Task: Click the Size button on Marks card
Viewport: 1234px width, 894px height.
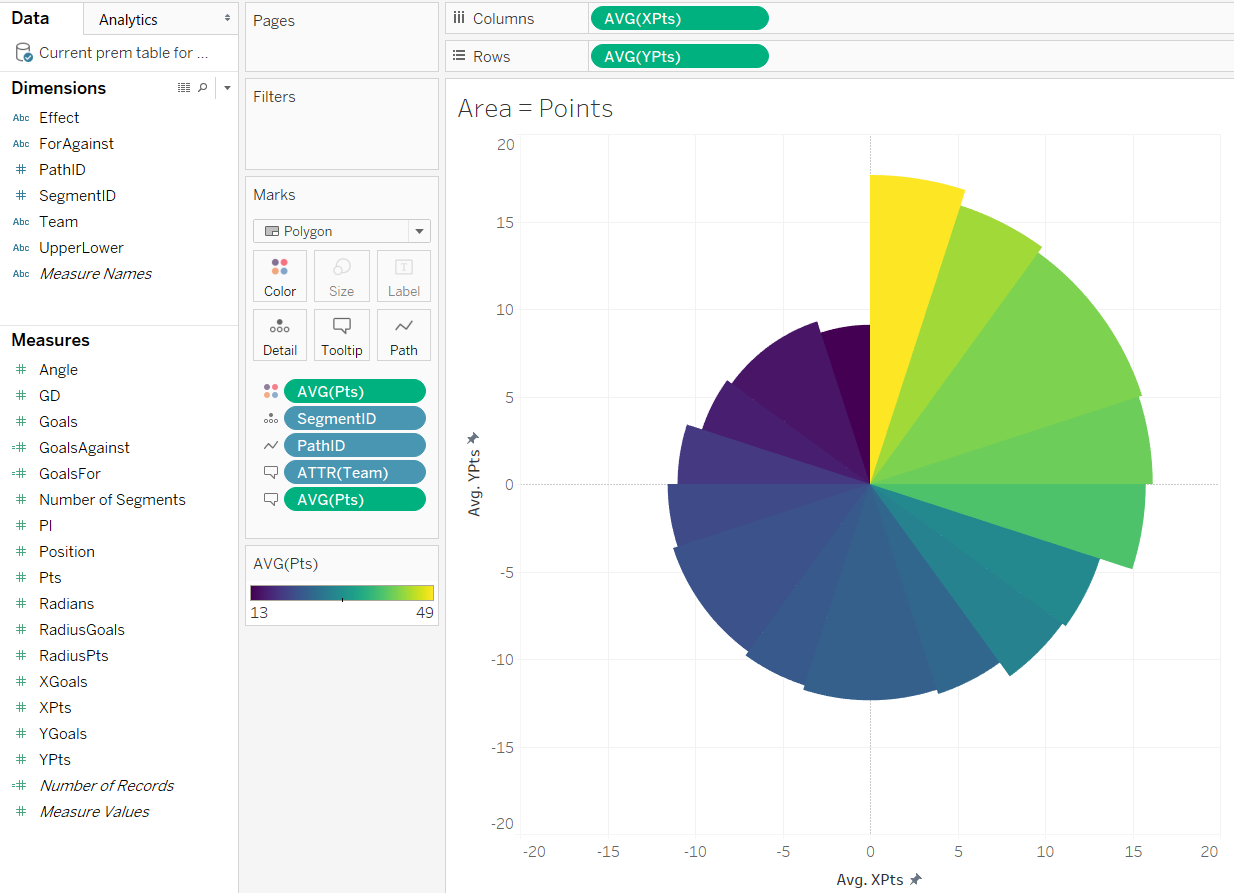Action: coord(342,276)
